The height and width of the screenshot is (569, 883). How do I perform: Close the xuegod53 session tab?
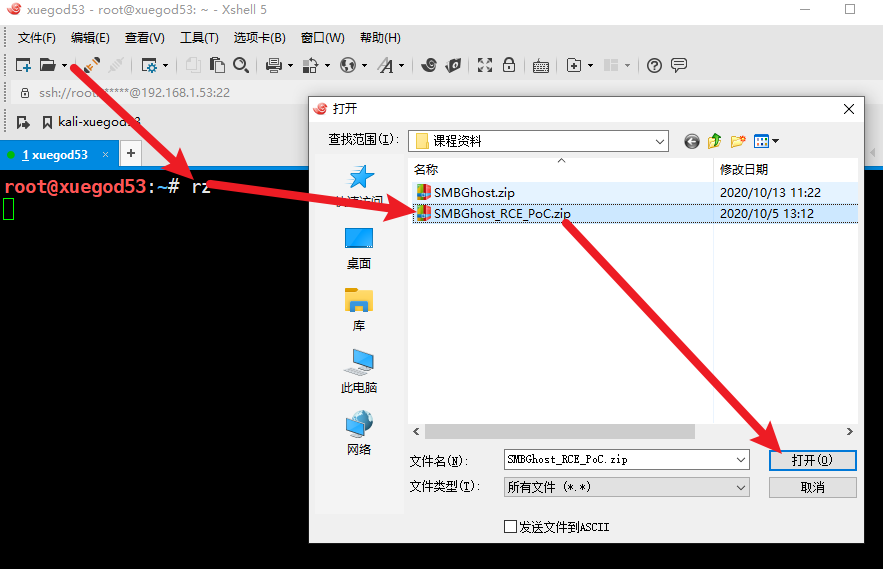point(105,154)
